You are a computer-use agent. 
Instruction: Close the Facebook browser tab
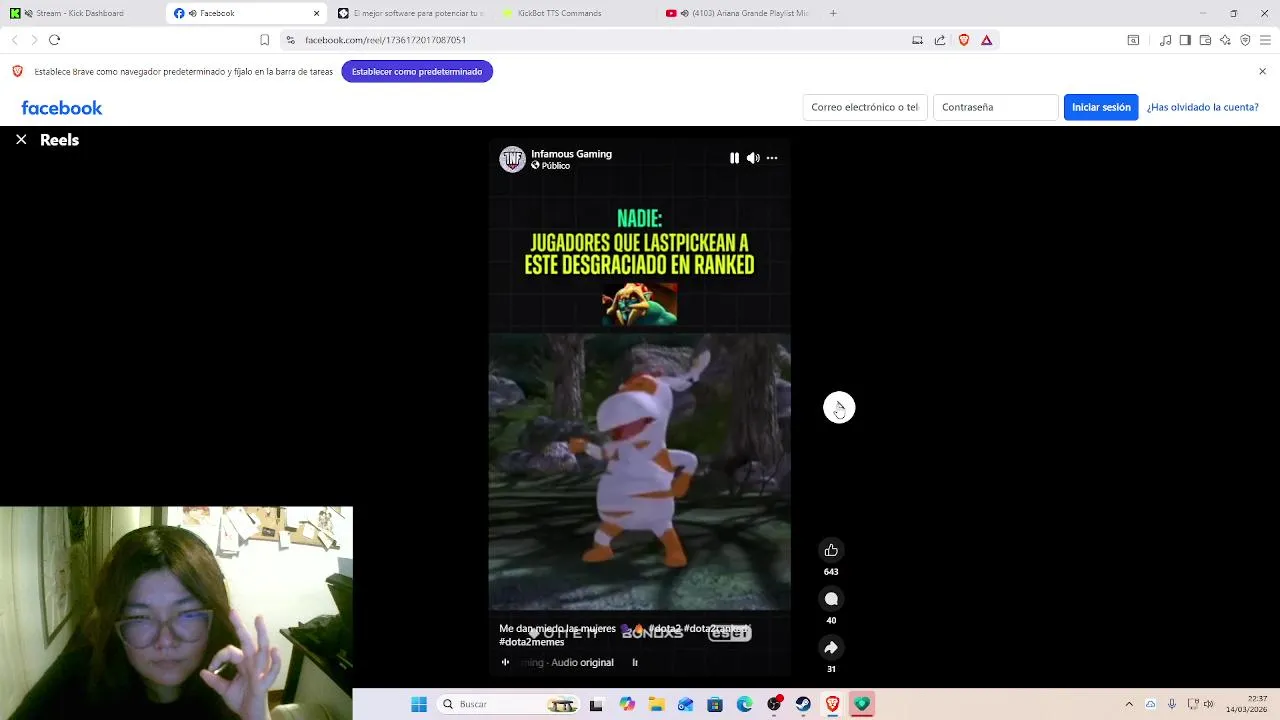316,13
